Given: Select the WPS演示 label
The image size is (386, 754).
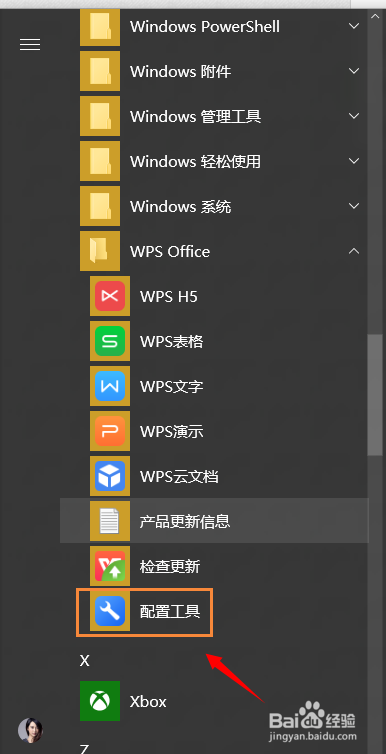Looking at the screenshot, I should tap(172, 432).
